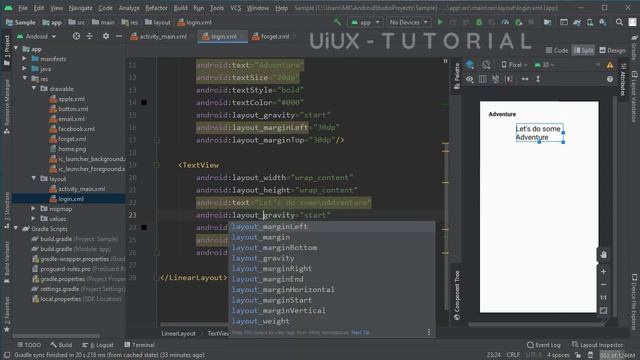Switch editor to Split view

click(x=584, y=50)
